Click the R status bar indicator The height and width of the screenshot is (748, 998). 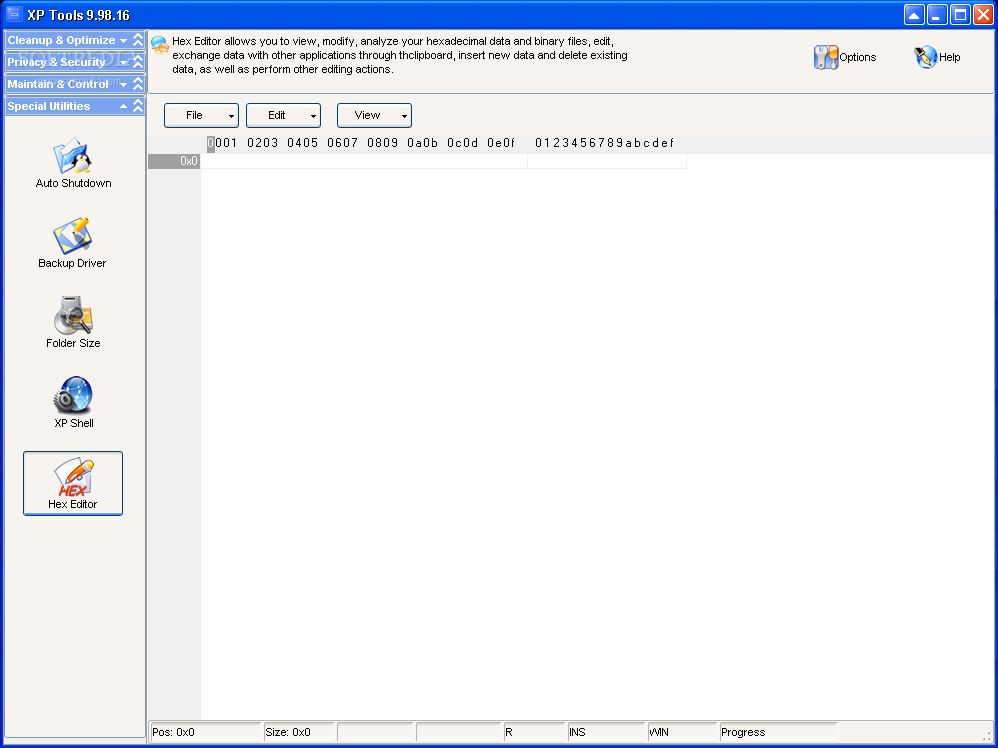tap(534, 732)
